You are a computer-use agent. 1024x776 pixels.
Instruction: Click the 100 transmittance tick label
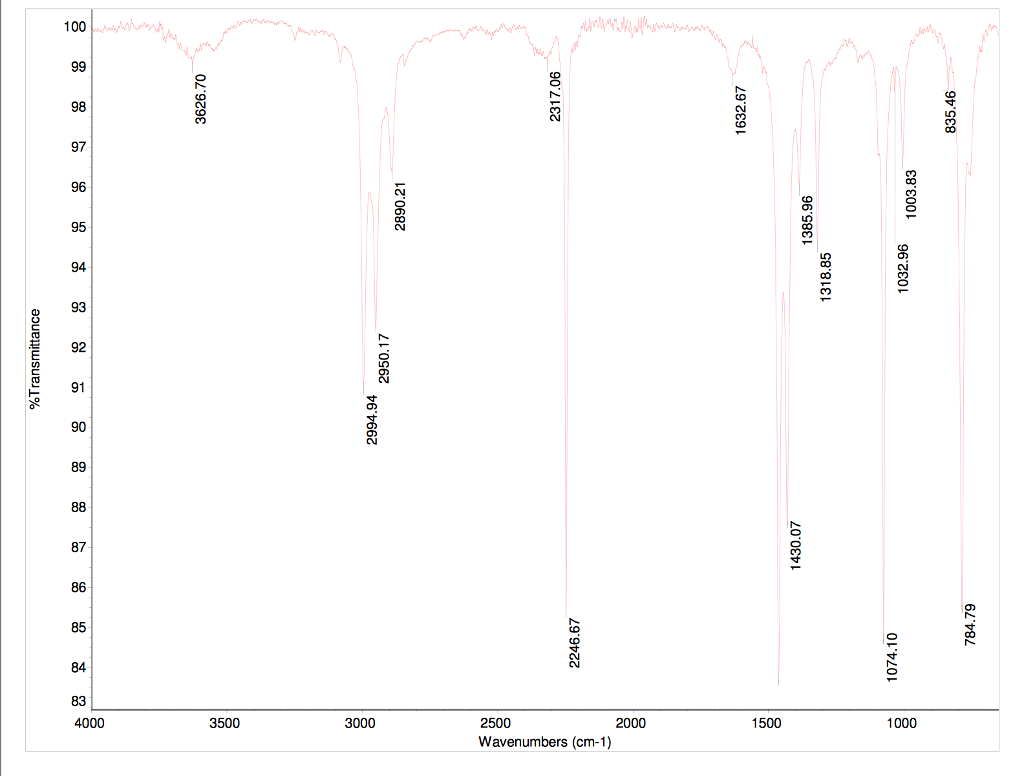73,28
